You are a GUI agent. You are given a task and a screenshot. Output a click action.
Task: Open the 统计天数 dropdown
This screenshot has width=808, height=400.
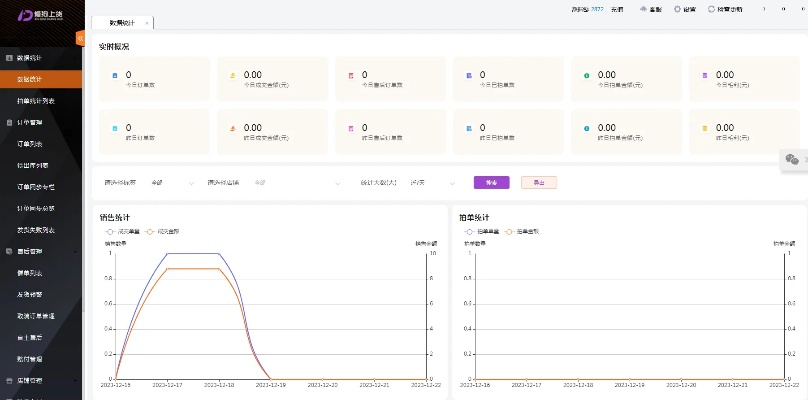click(432, 182)
